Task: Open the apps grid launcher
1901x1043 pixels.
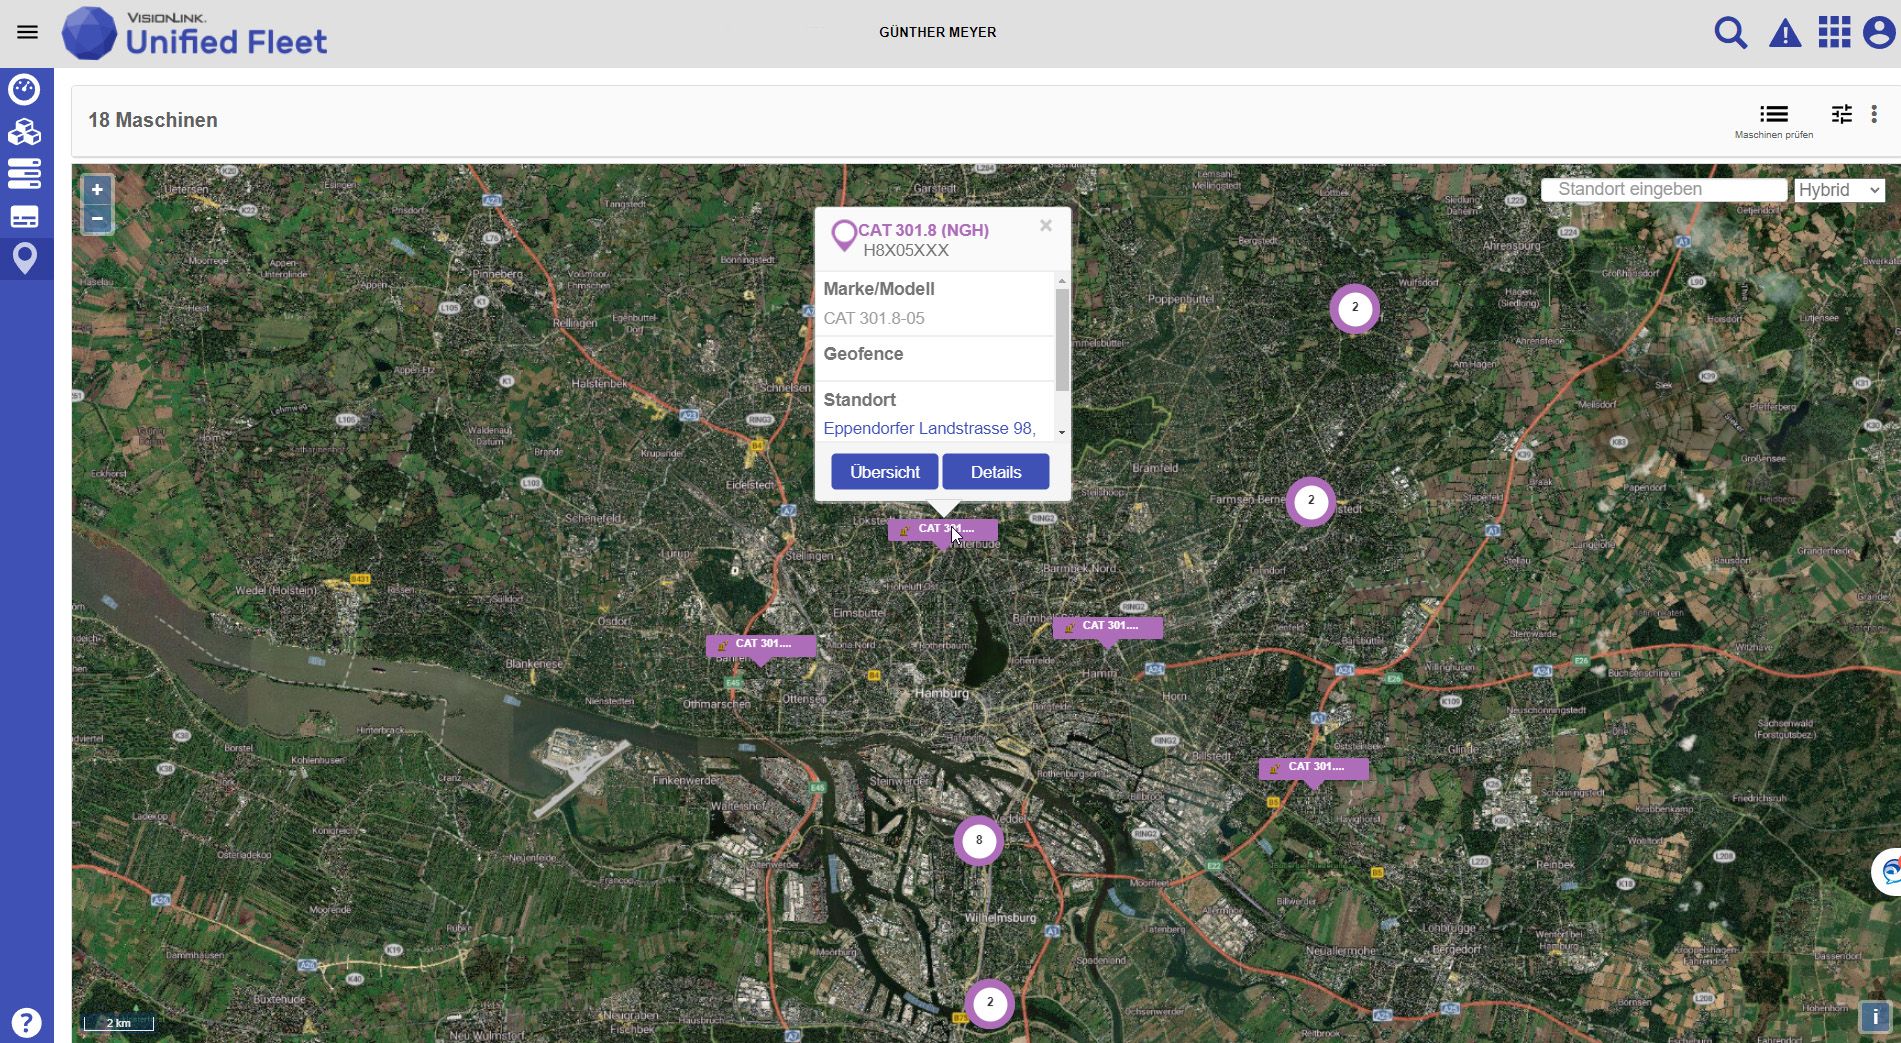Action: point(1834,32)
